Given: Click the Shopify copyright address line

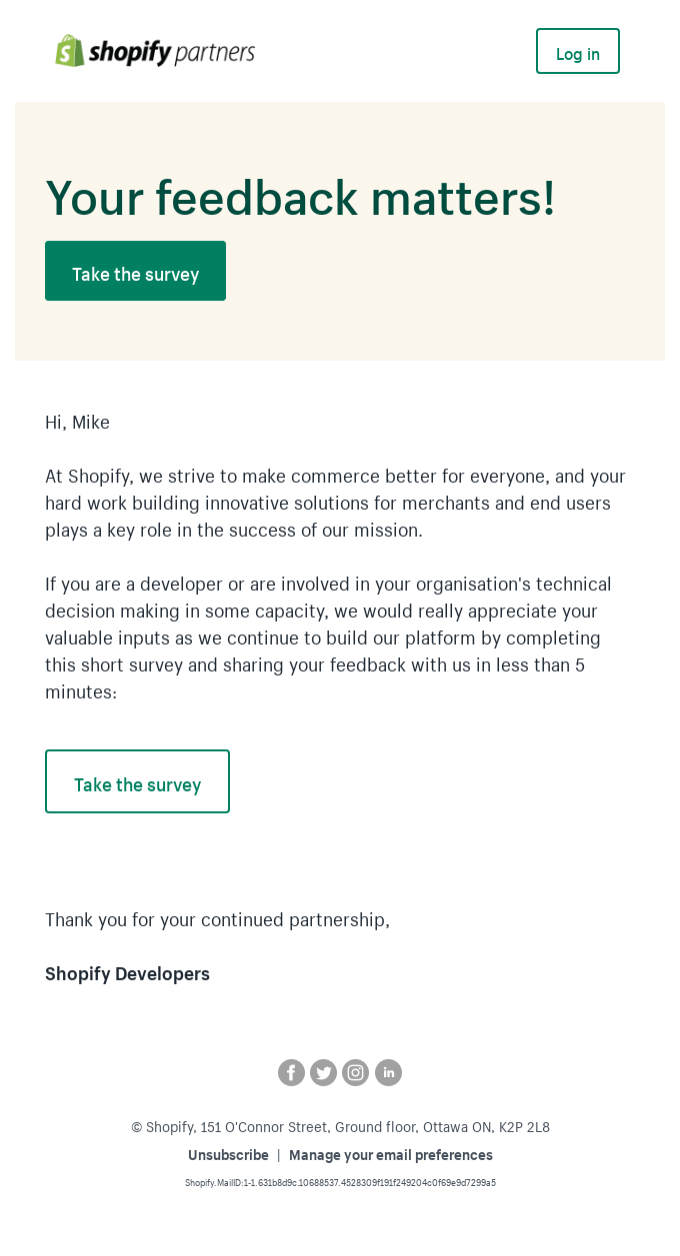Looking at the screenshot, I should pyautogui.click(x=340, y=1127).
